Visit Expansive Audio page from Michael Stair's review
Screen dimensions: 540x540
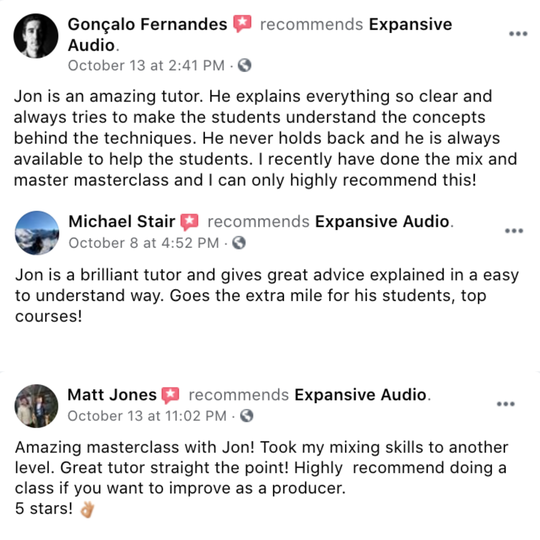pos(382,221)
